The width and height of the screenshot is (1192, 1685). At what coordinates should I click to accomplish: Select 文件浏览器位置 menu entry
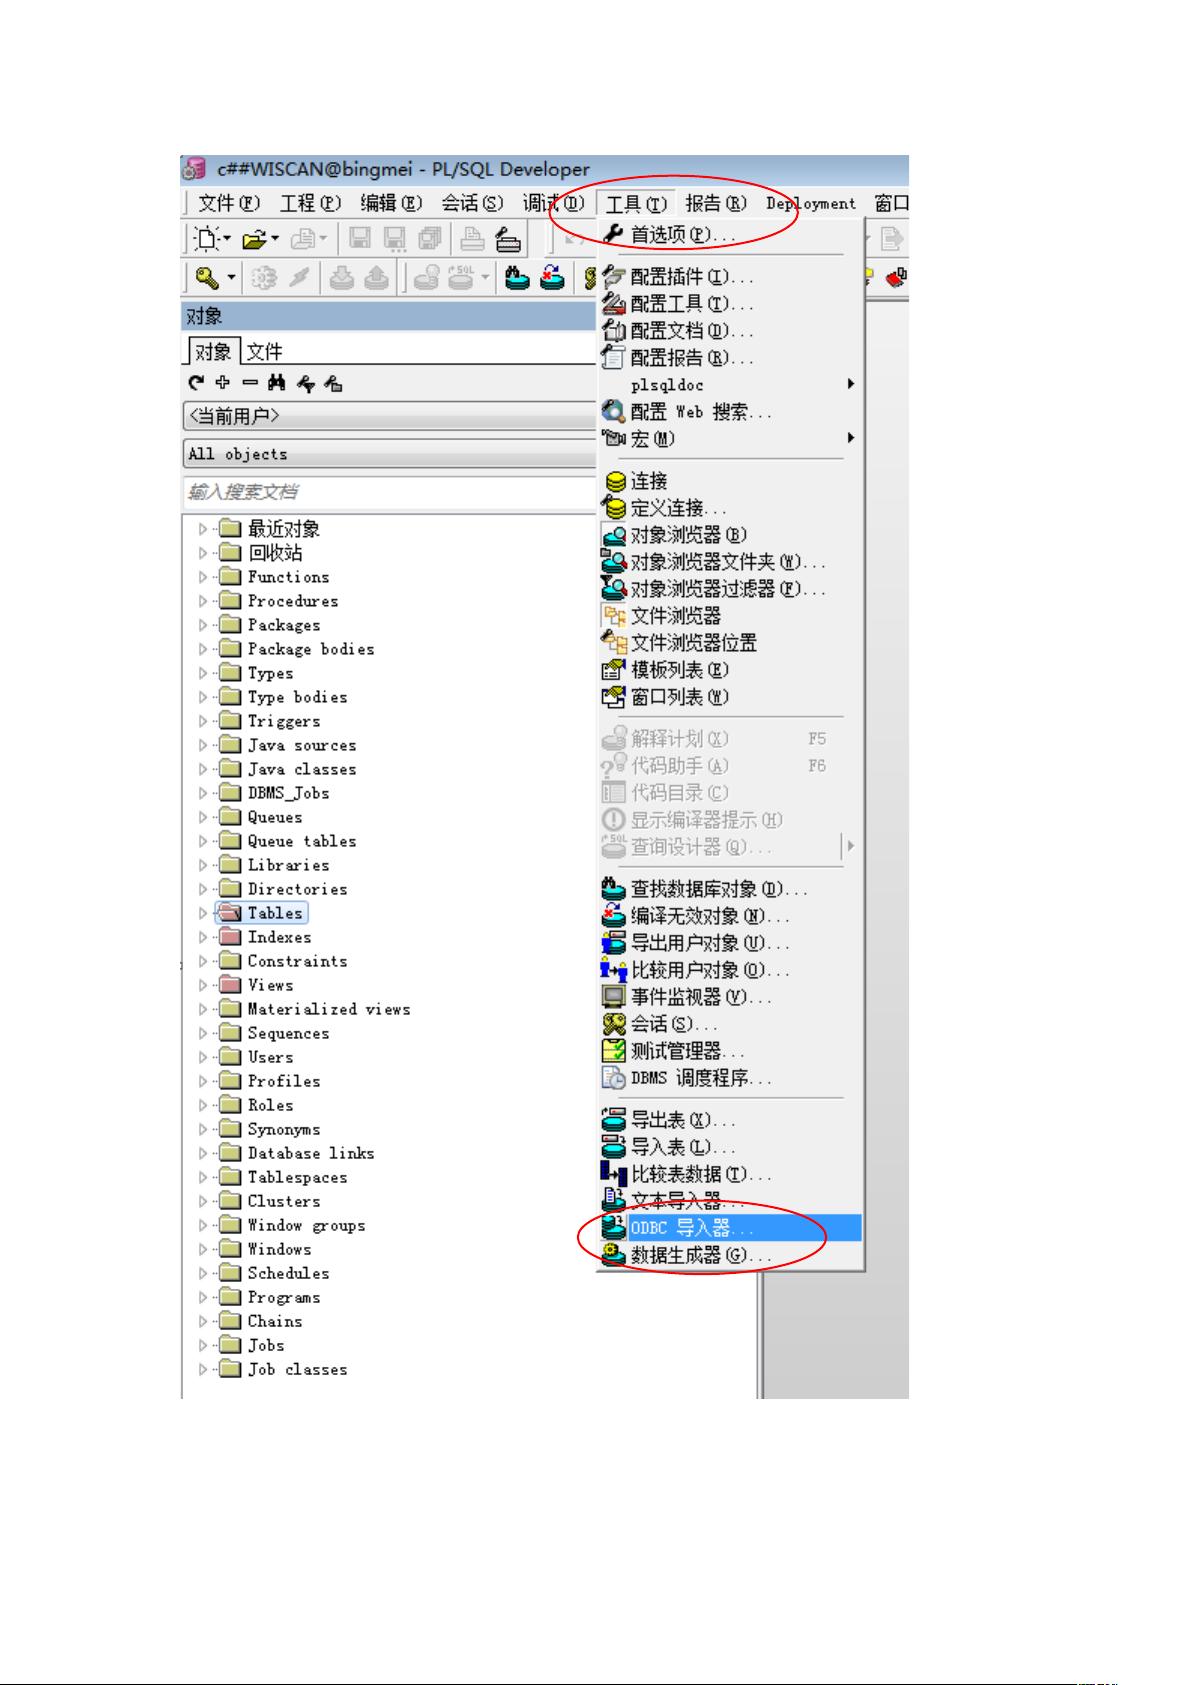pos(730,643)
